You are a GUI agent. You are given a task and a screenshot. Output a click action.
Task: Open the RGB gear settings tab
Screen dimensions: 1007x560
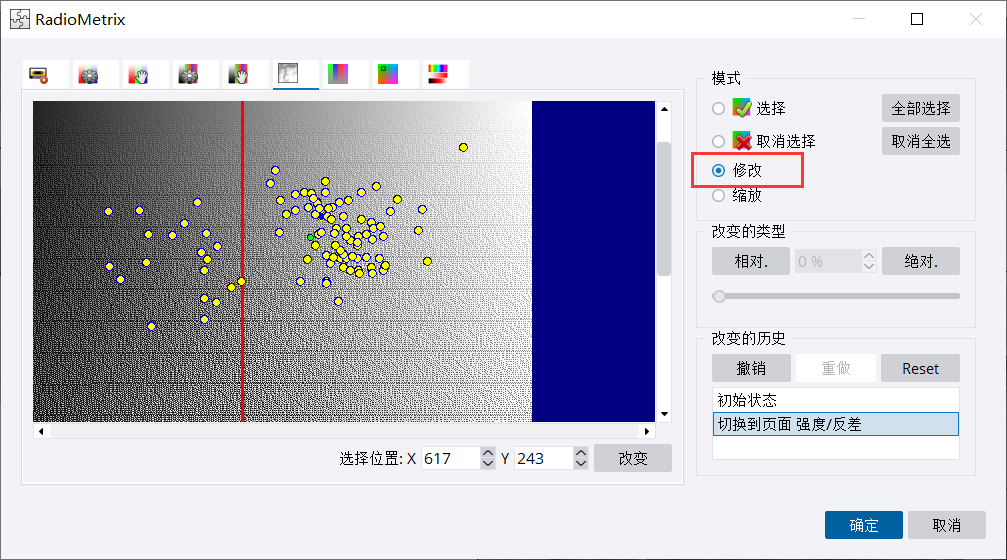(89, 74)
